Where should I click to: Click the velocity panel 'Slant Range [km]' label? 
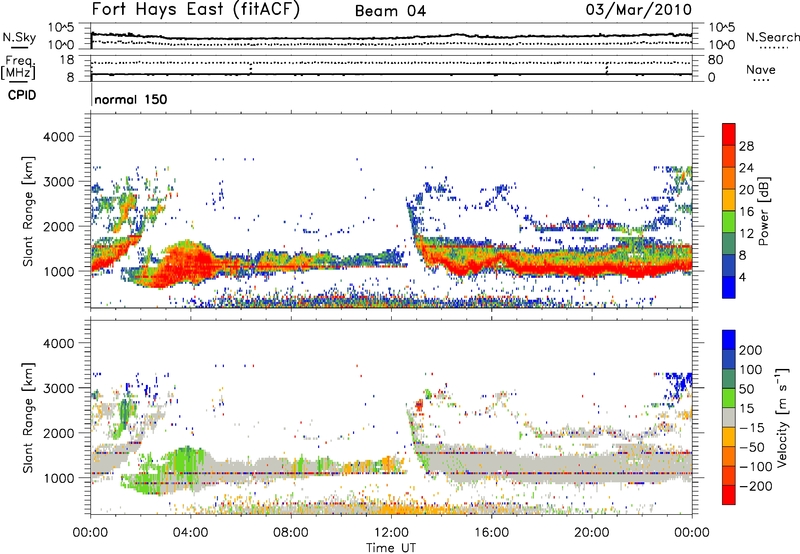pyautogui.click(x=28, y=418)
